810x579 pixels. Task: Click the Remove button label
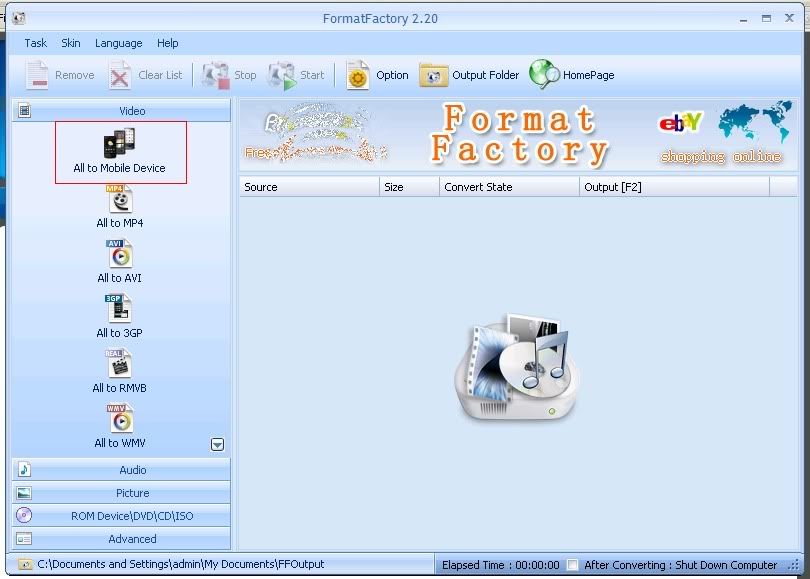(75, 75)
